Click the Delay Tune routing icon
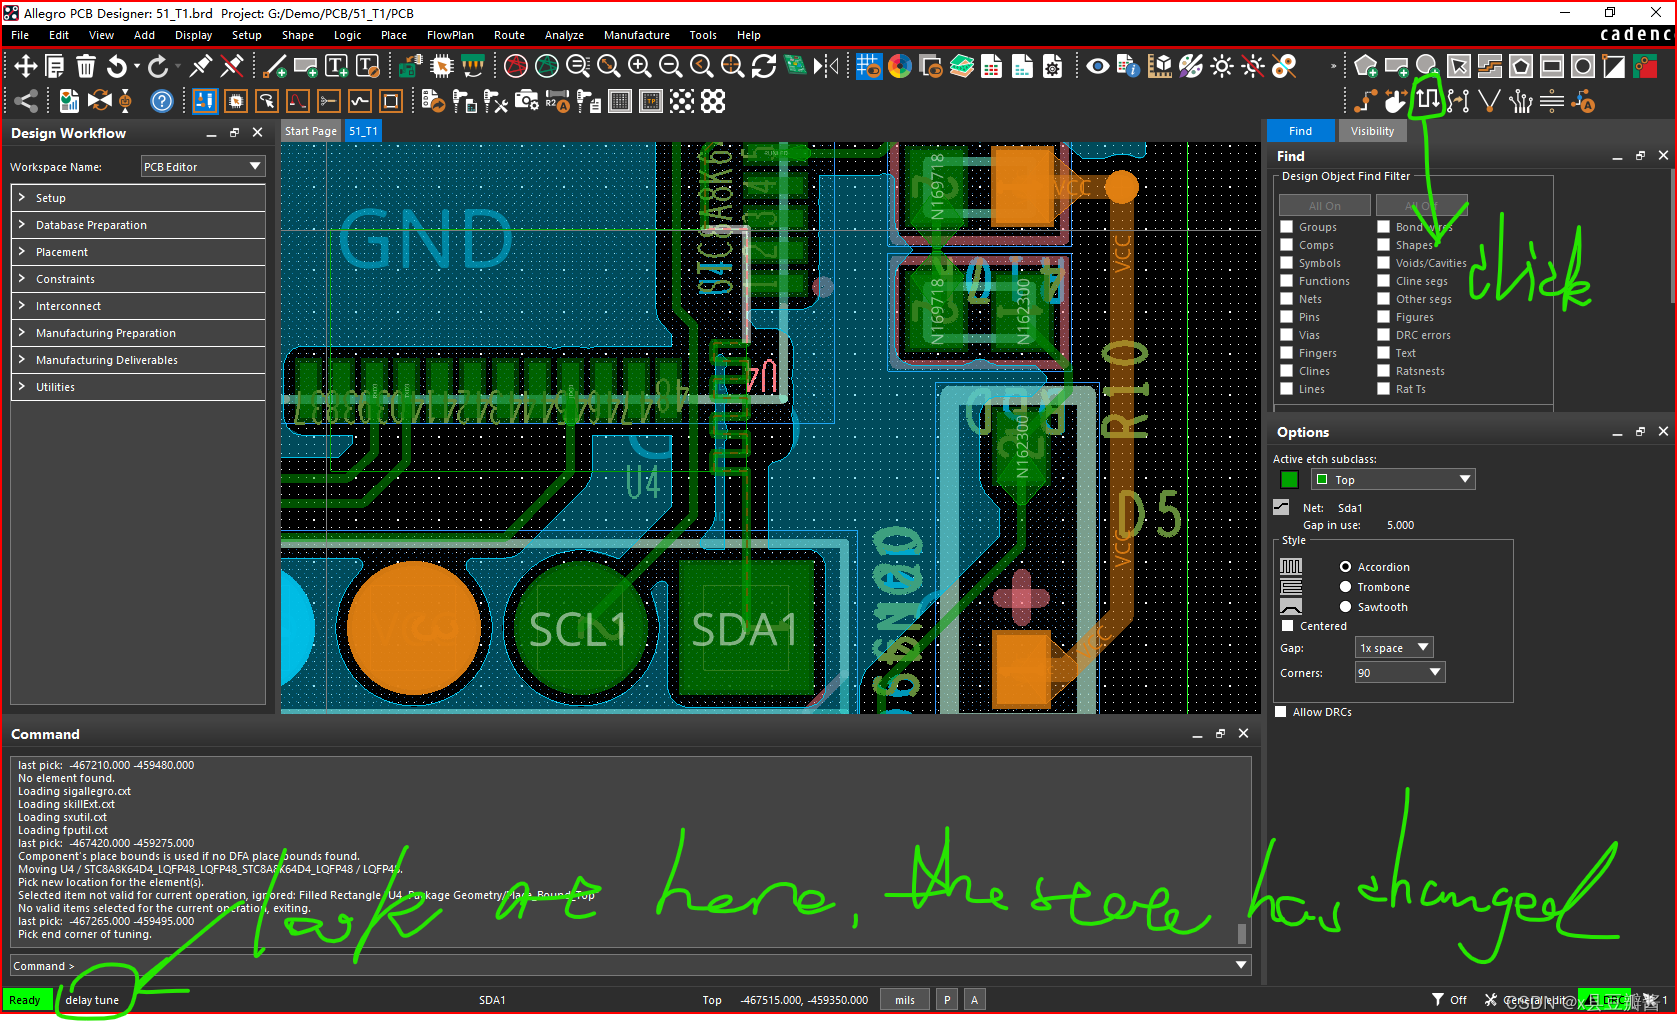 click(x=1428, y=100)
